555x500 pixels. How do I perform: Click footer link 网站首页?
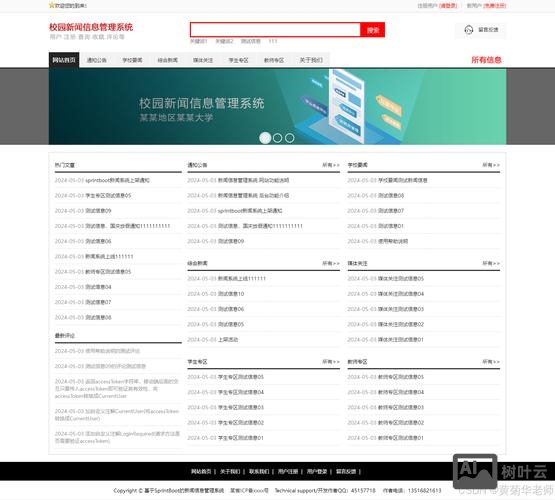click(201, 472)
